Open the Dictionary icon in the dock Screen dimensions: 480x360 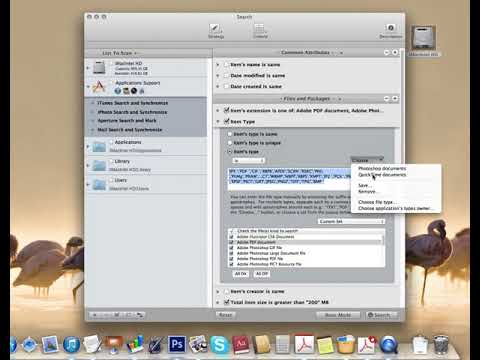point(241,345)
